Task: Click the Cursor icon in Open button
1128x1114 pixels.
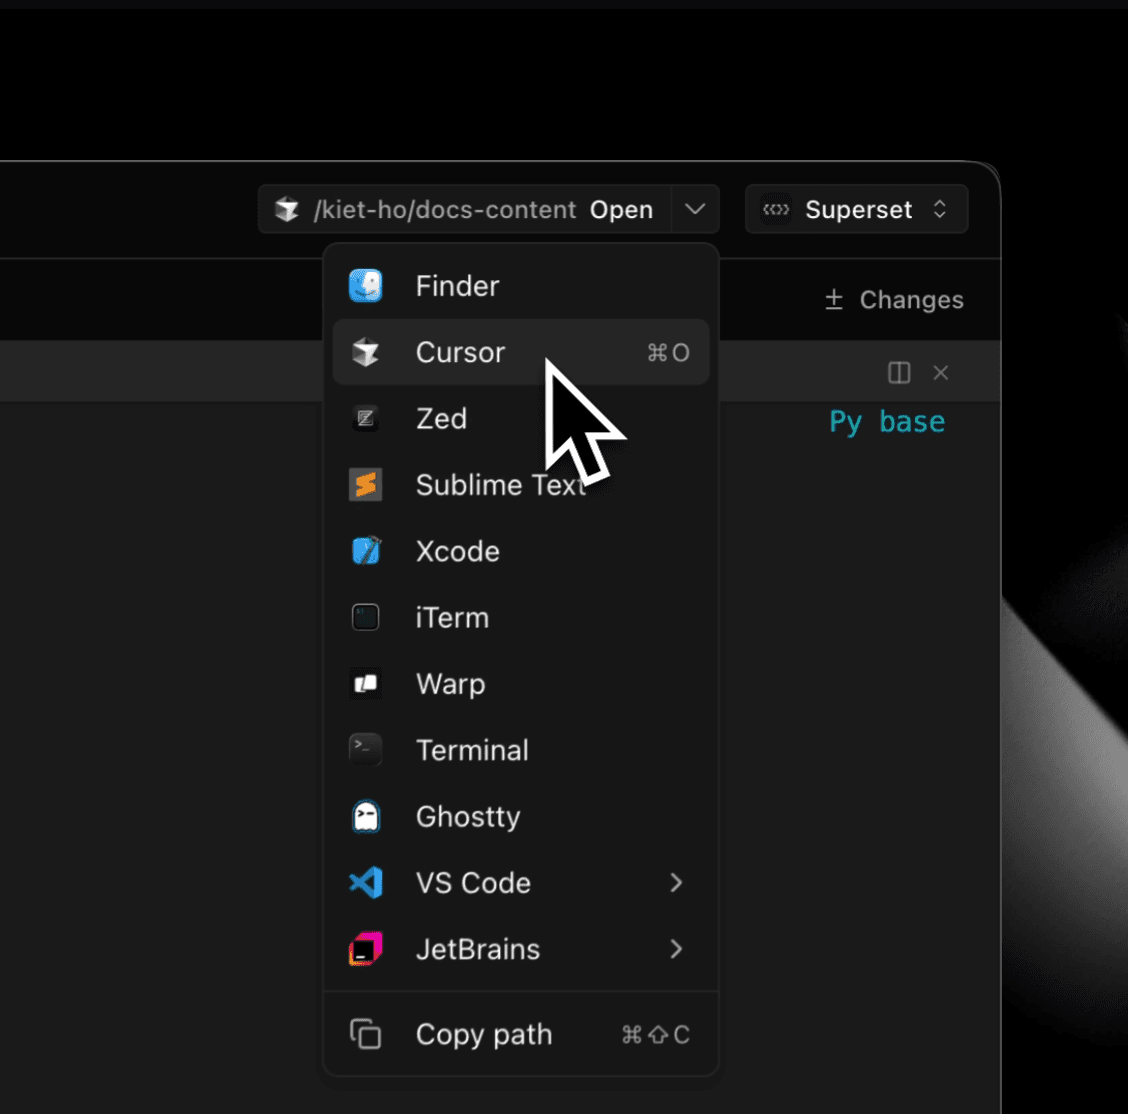Action: (287, 209)
